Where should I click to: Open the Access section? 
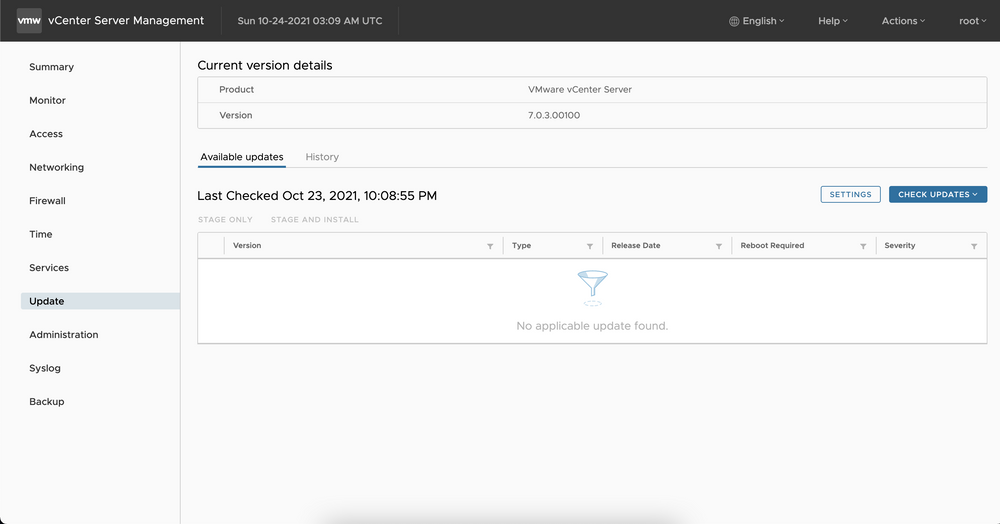click(46, 134)
